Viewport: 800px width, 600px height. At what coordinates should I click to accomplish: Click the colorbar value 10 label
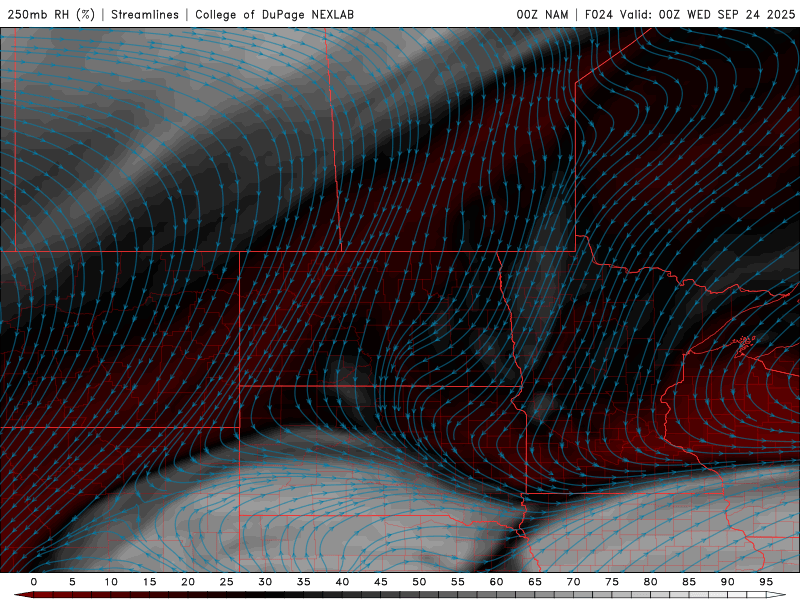coord(111,582)
